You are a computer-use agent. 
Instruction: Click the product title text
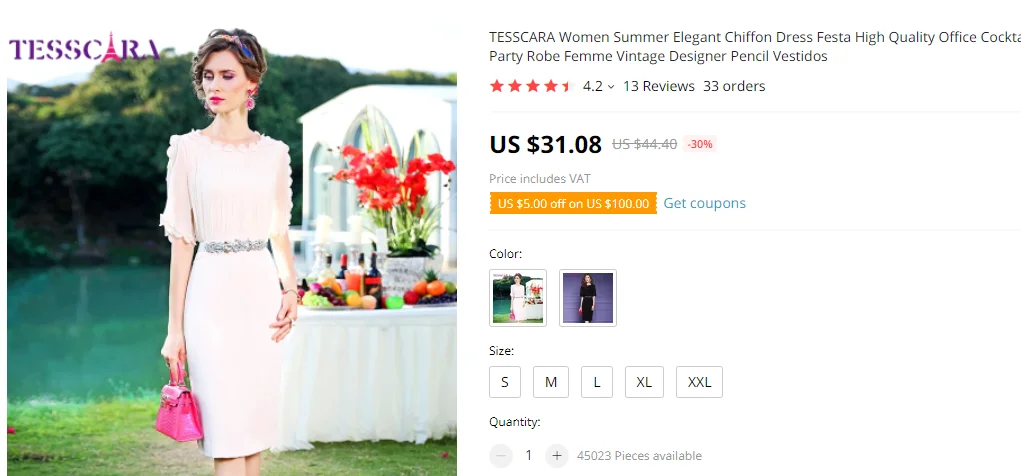755,46
